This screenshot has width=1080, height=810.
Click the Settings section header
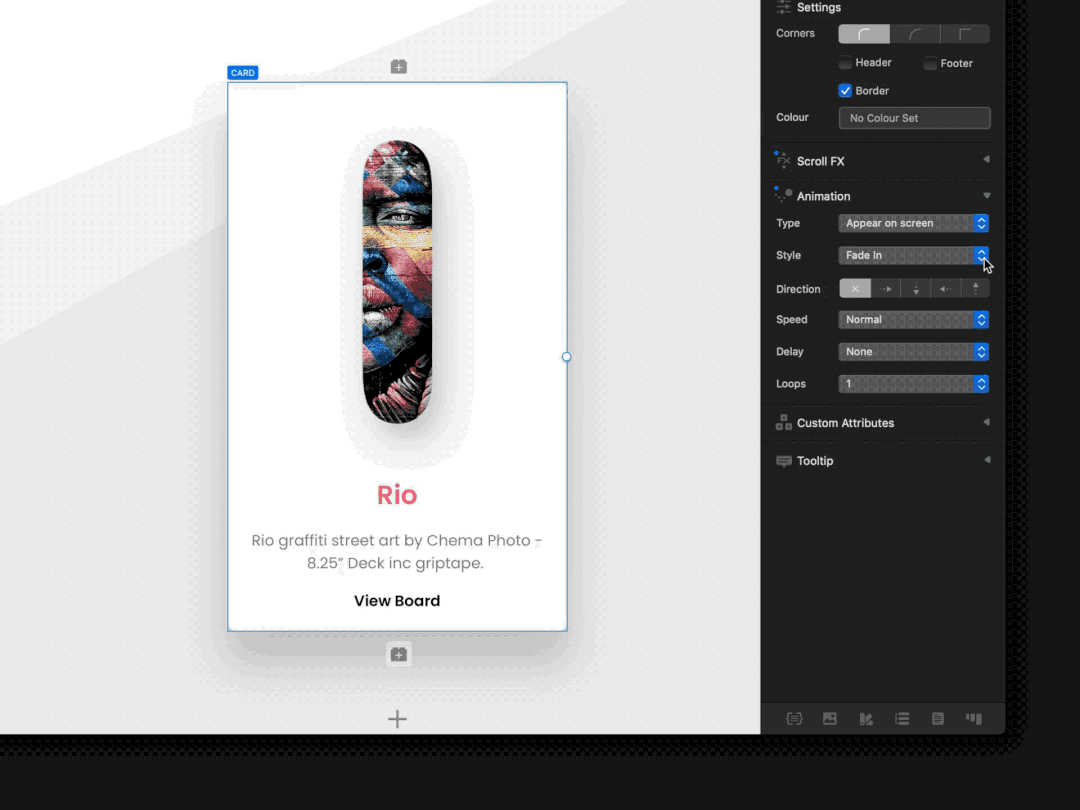819,8
